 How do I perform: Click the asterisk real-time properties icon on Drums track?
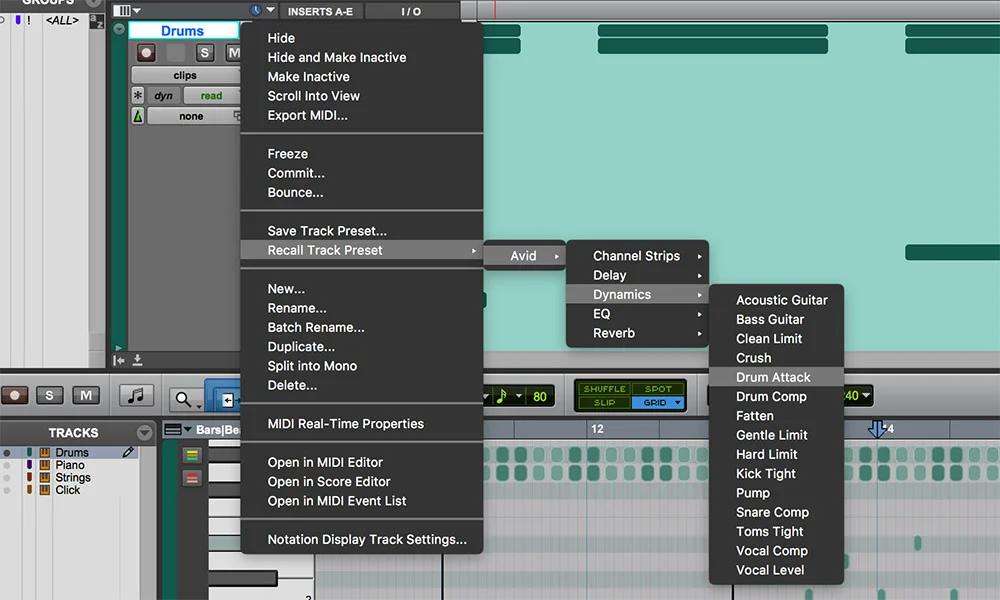[x=138, y=96]
